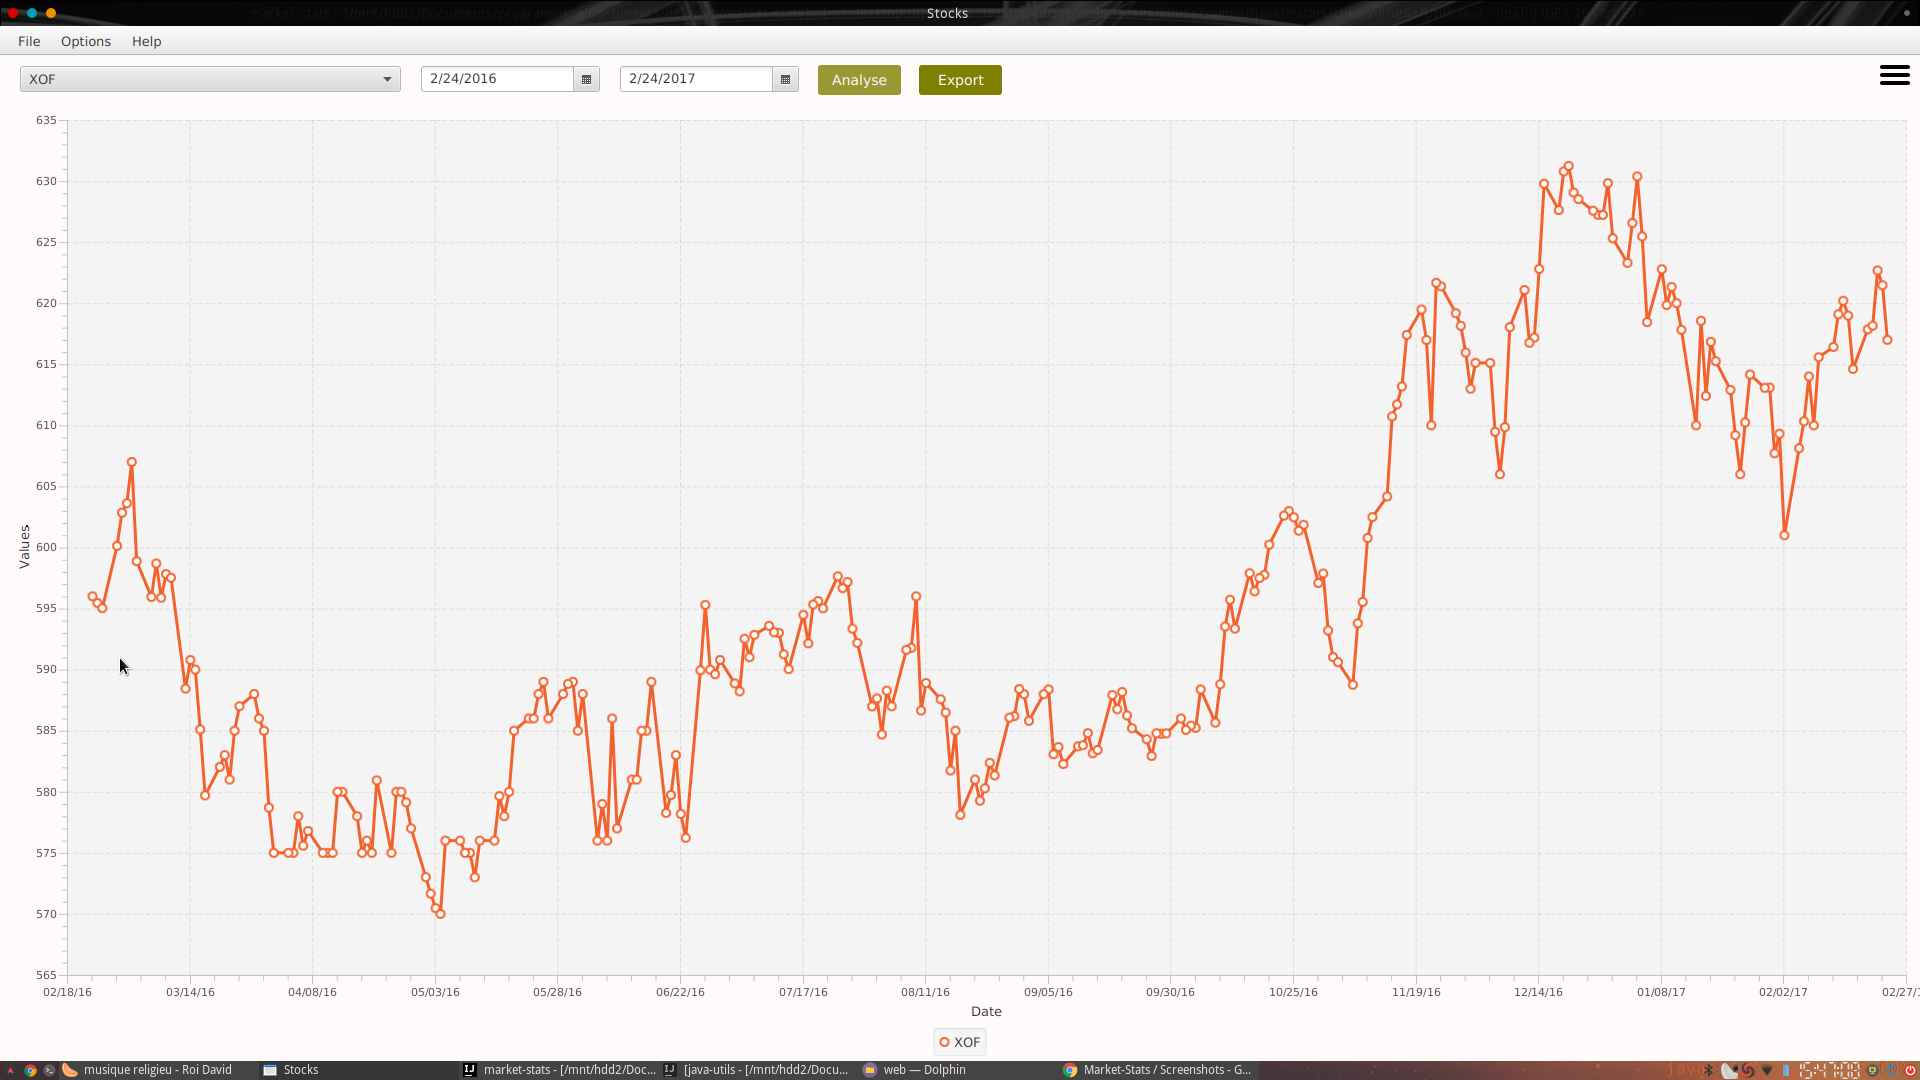Click the Export button
This screenshot has width=1920, height=1080.
pyautogui.click(x=960, y=80)
